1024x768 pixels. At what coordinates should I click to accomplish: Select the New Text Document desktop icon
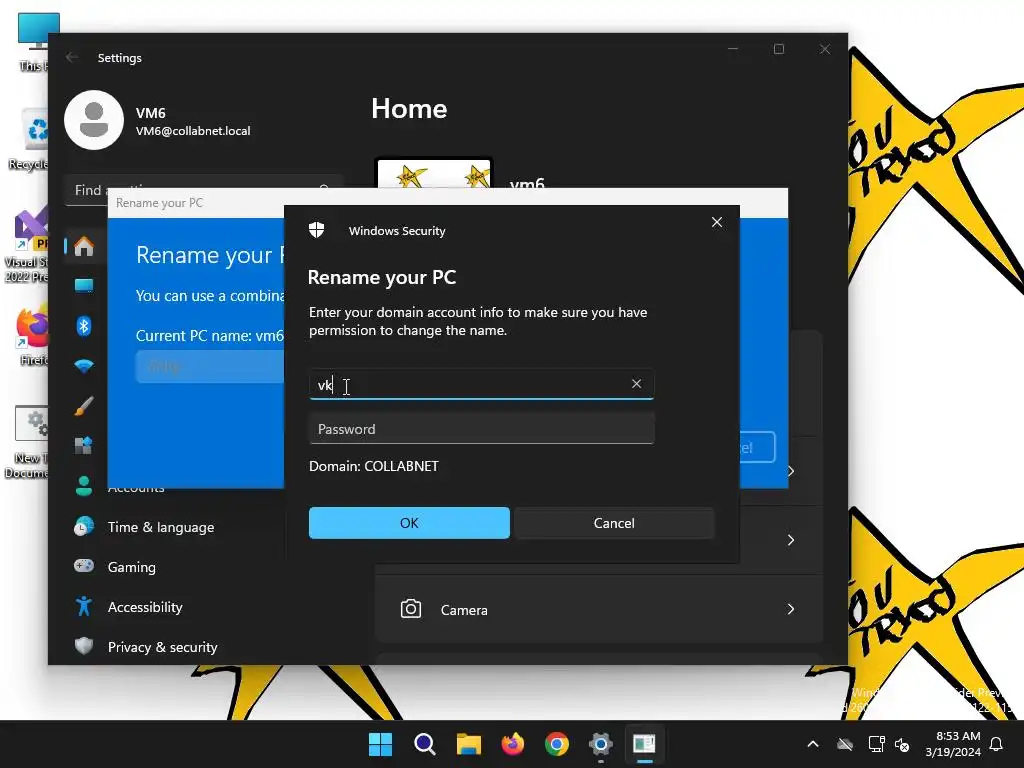tap(25, 442)
